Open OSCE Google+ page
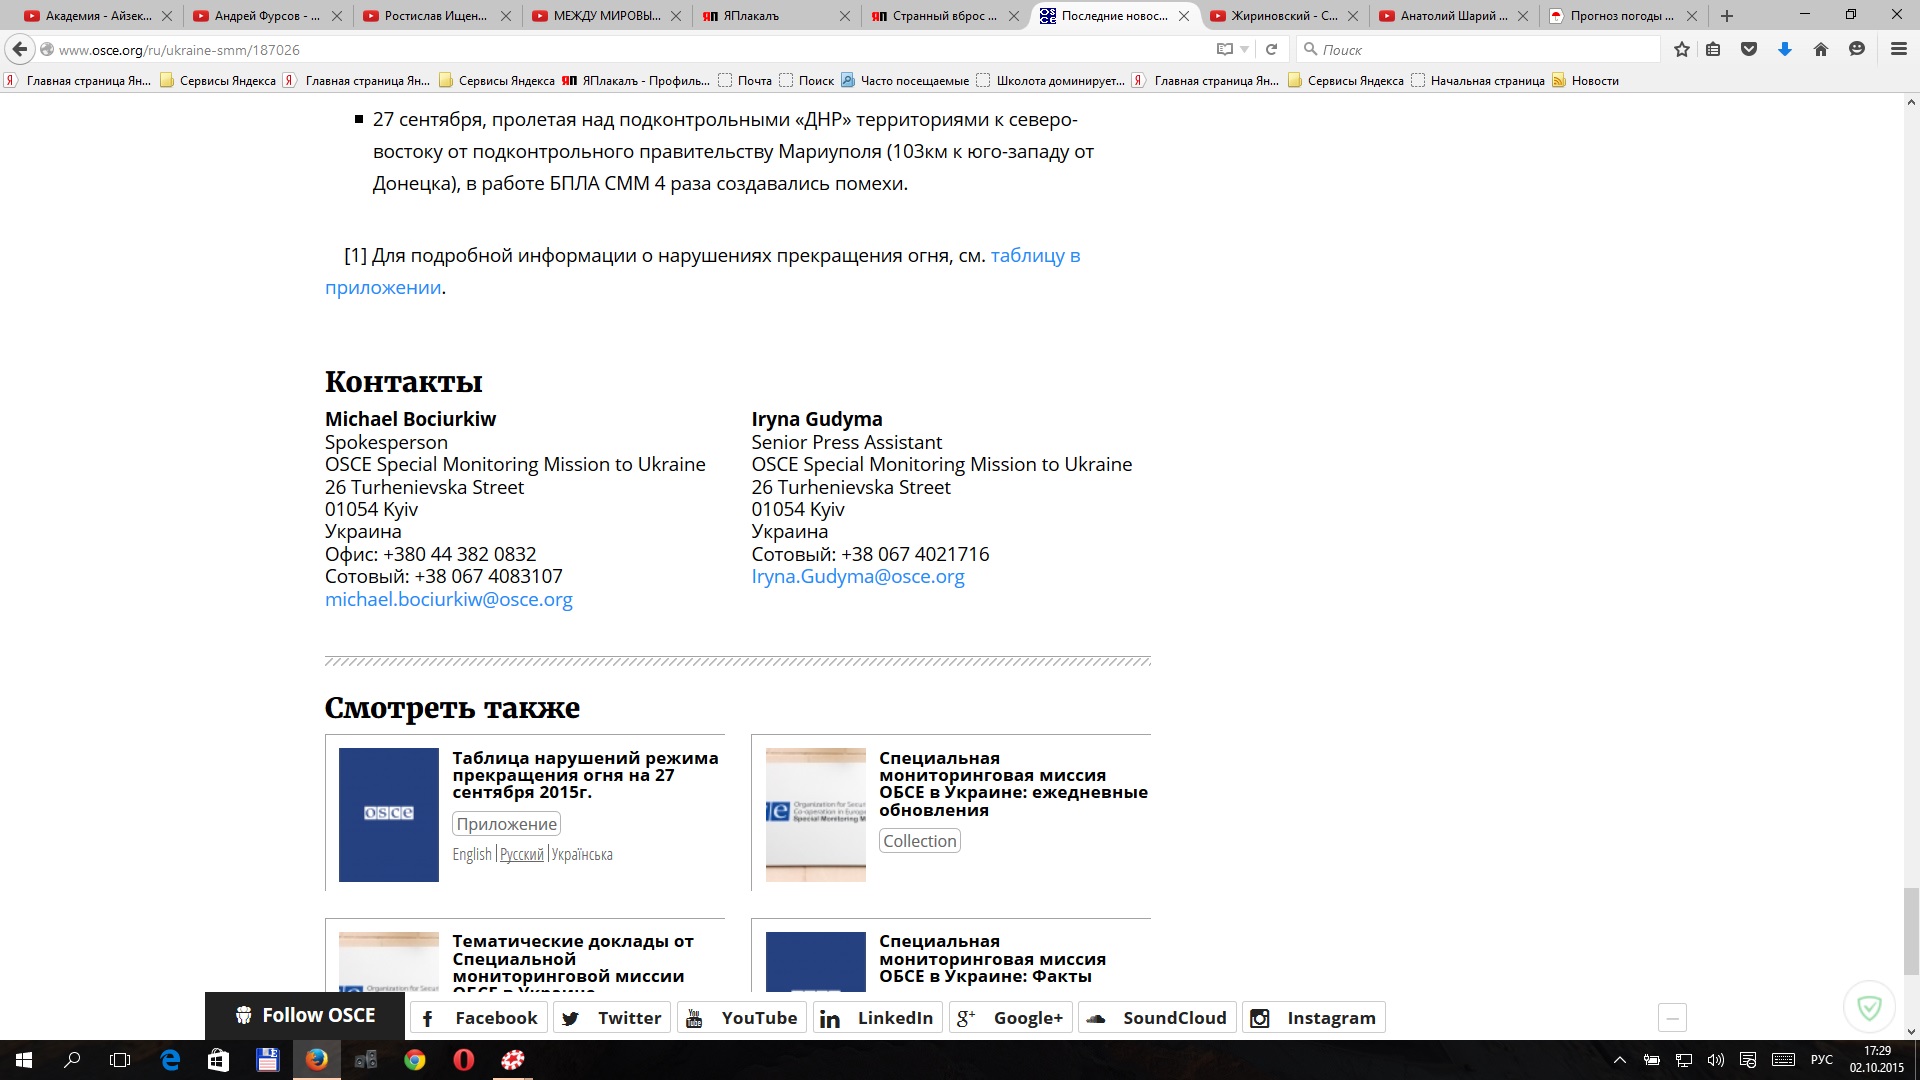The width and height of the screenshot is (1920, 1080). (x=1011, y=1018)
